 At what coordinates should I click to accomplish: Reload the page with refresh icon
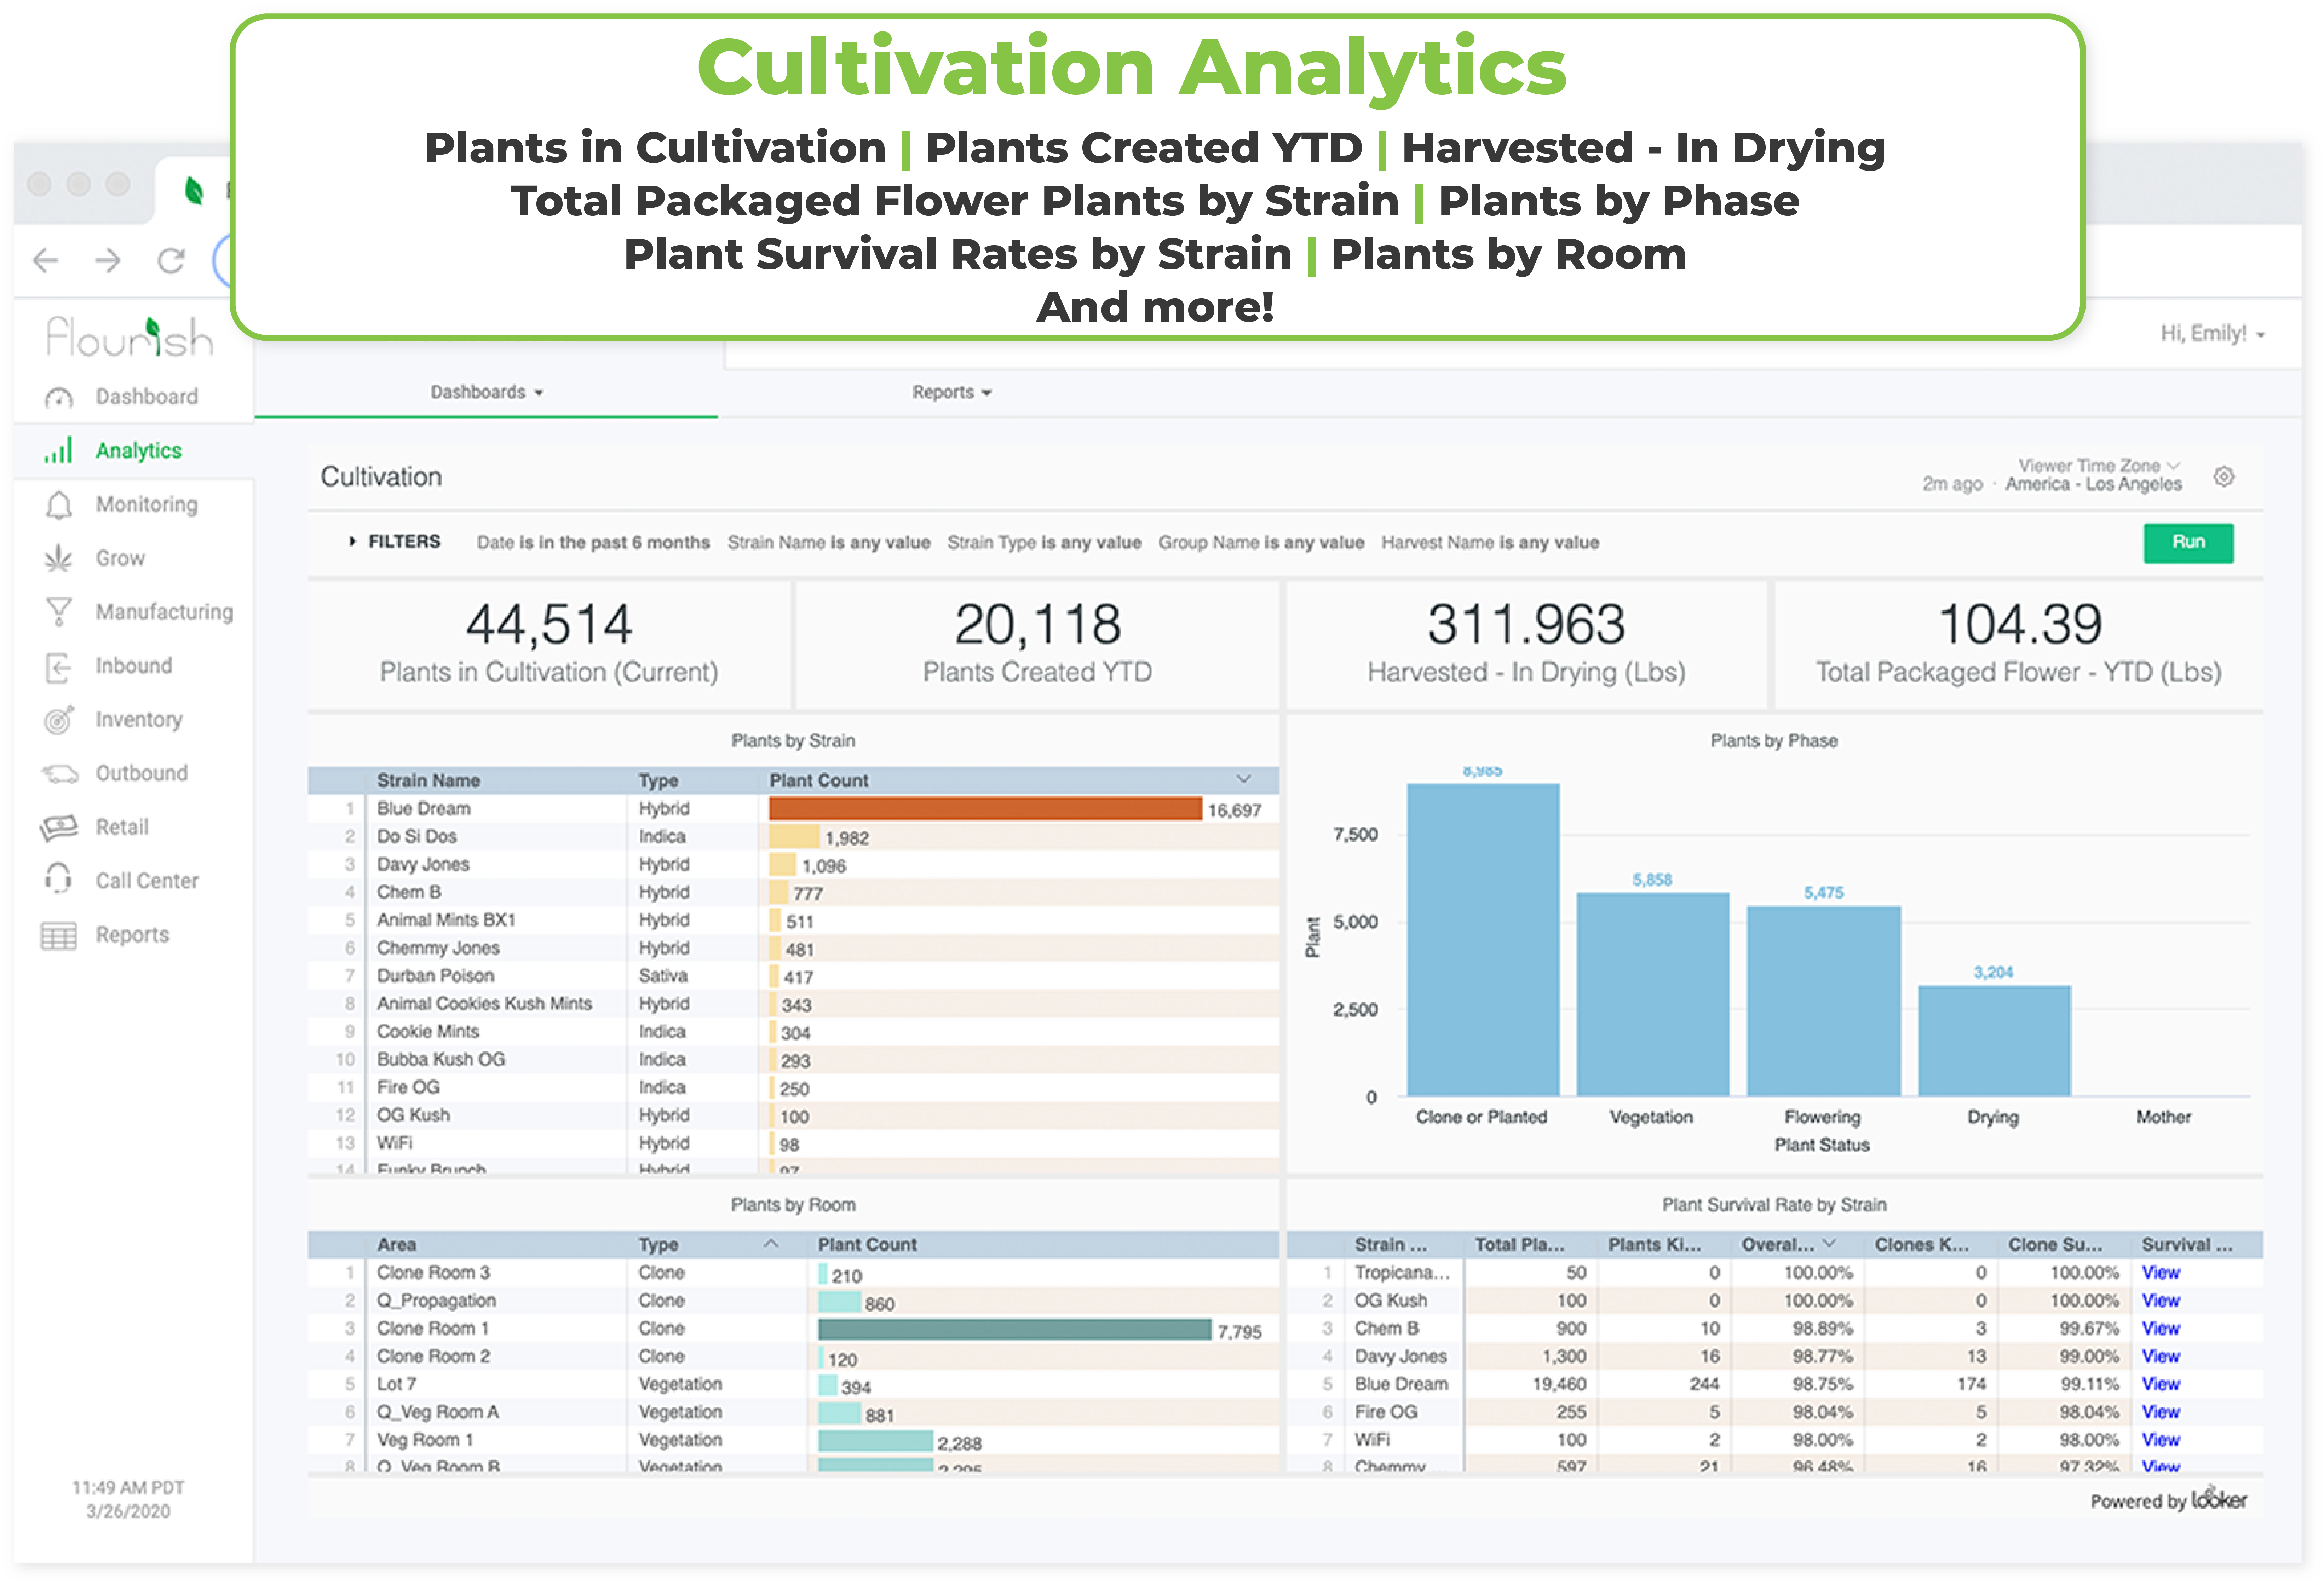pos(171,261)
